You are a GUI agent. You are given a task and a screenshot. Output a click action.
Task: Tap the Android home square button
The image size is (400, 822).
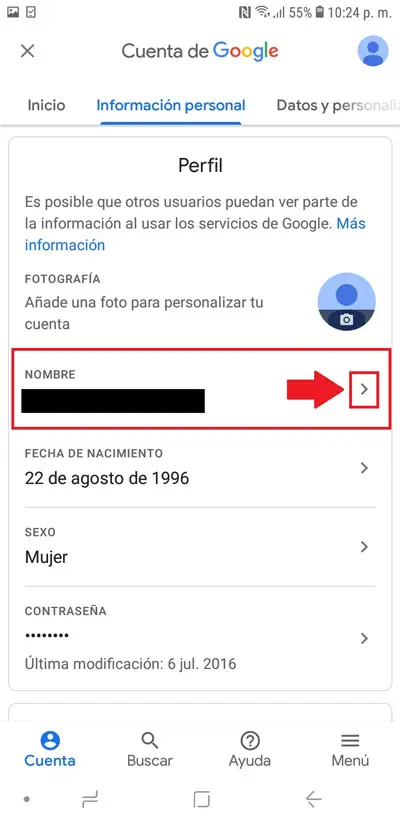(x=201, y=799)
